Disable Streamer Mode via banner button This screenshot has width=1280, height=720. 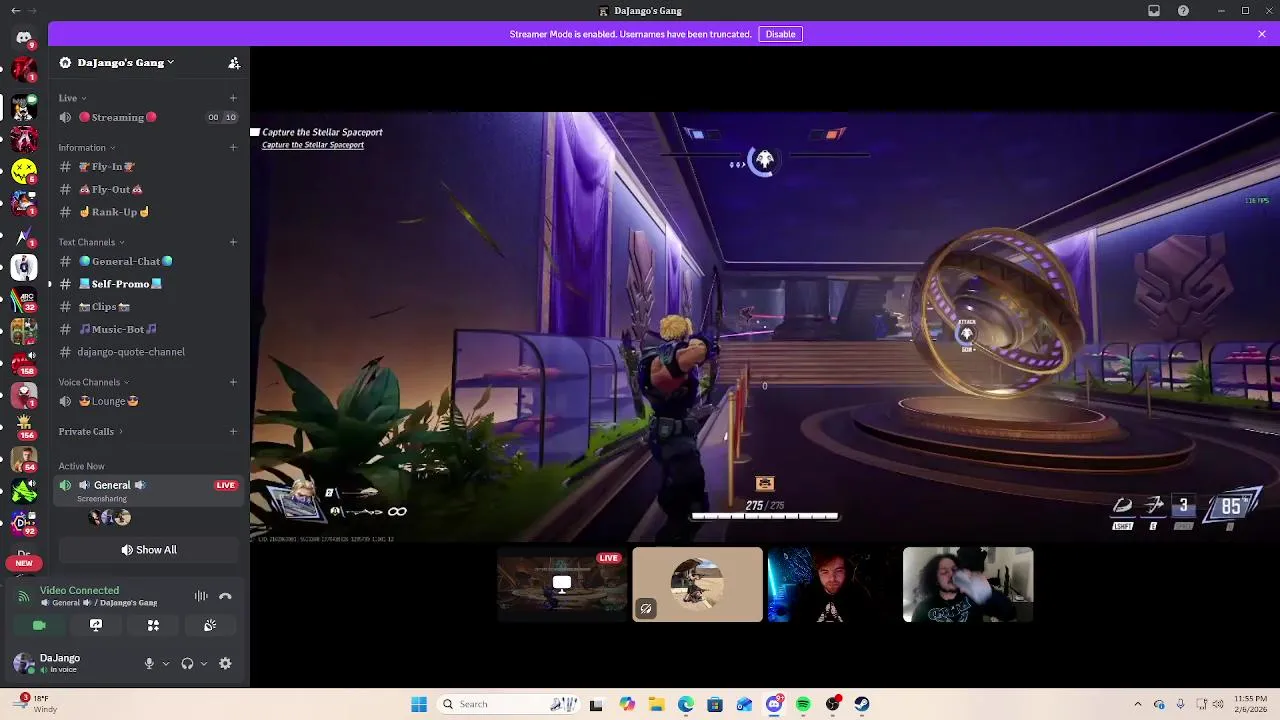point(780,34)
